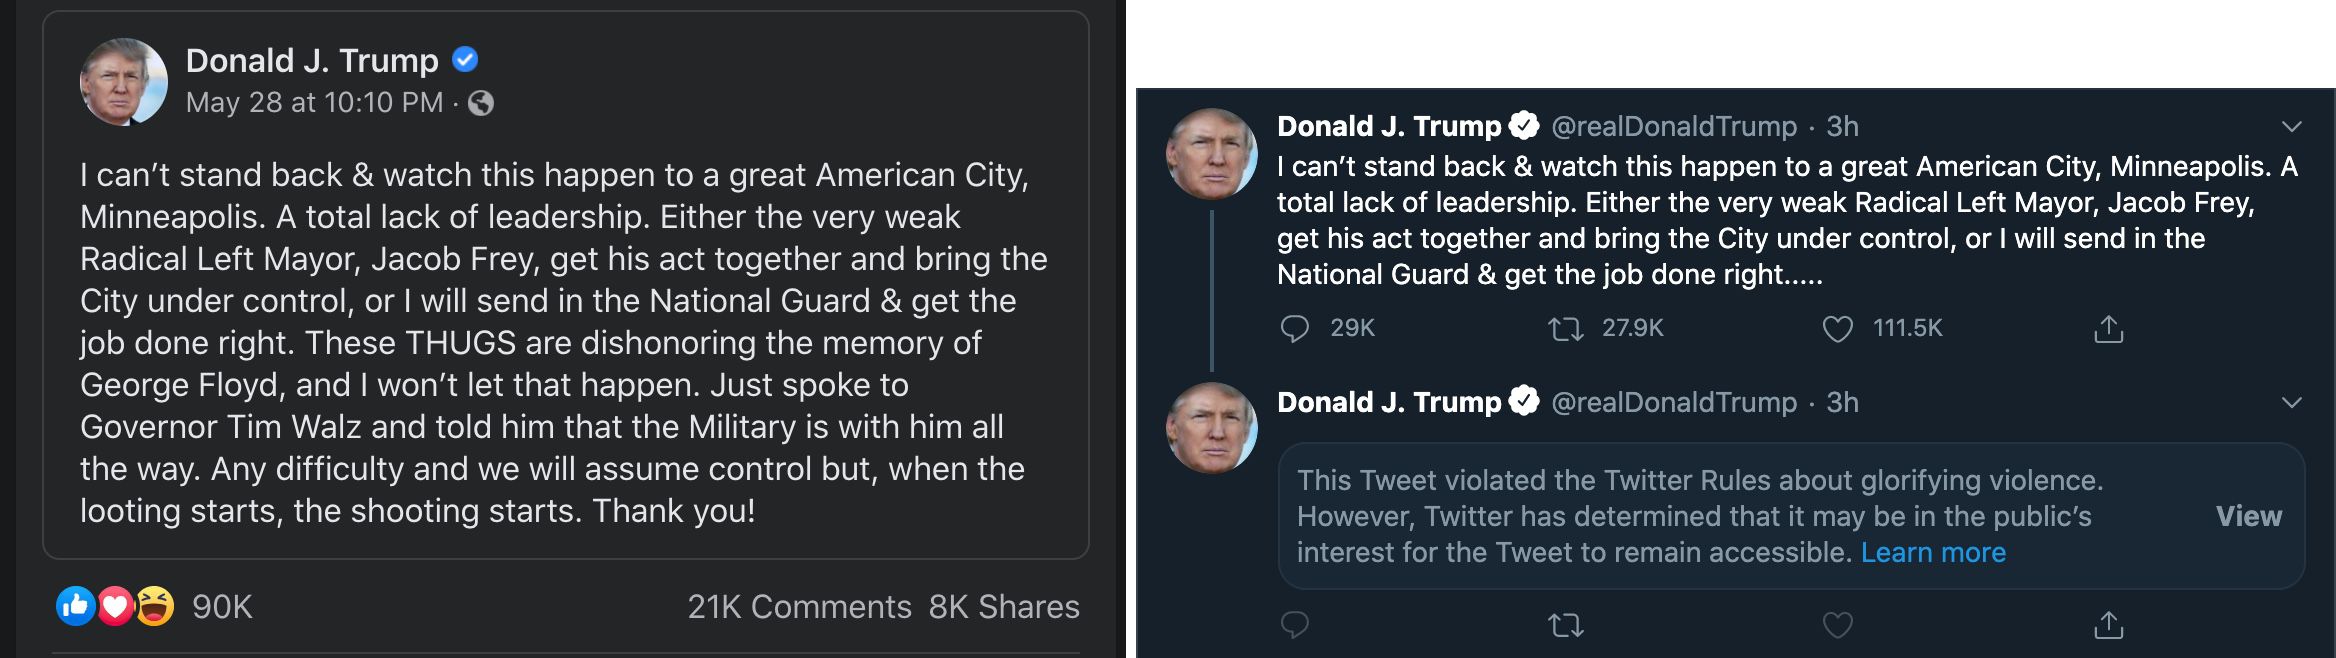Image resolution: width=2336 pixels, height=658 pixels.
Task: Open Learn more link about Twitter Rules
Action: [x=1932, y=552]
